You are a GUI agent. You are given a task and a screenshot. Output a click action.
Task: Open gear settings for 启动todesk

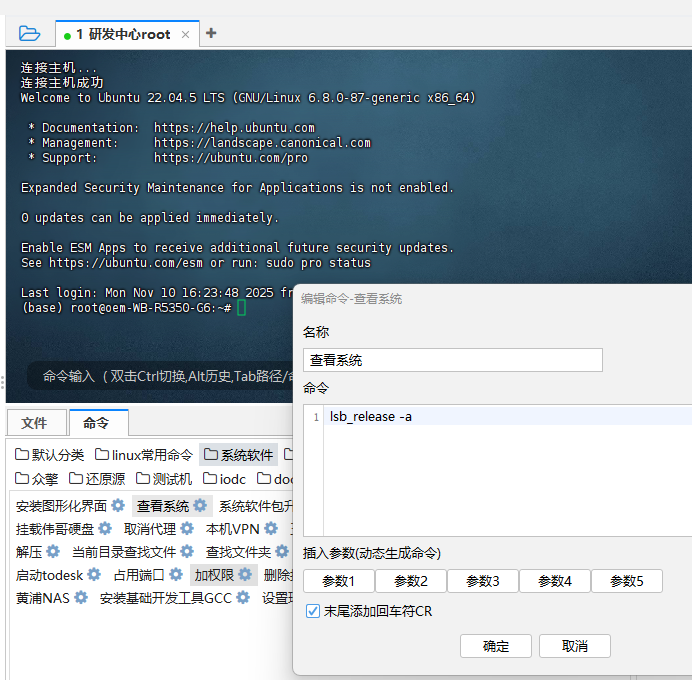pos(94,575)
